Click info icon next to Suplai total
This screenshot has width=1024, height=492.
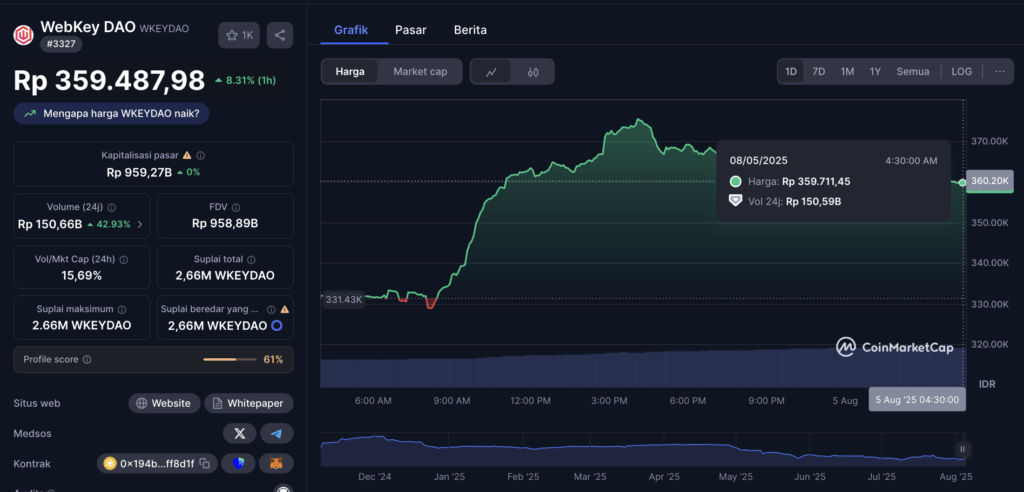(251, 259)
